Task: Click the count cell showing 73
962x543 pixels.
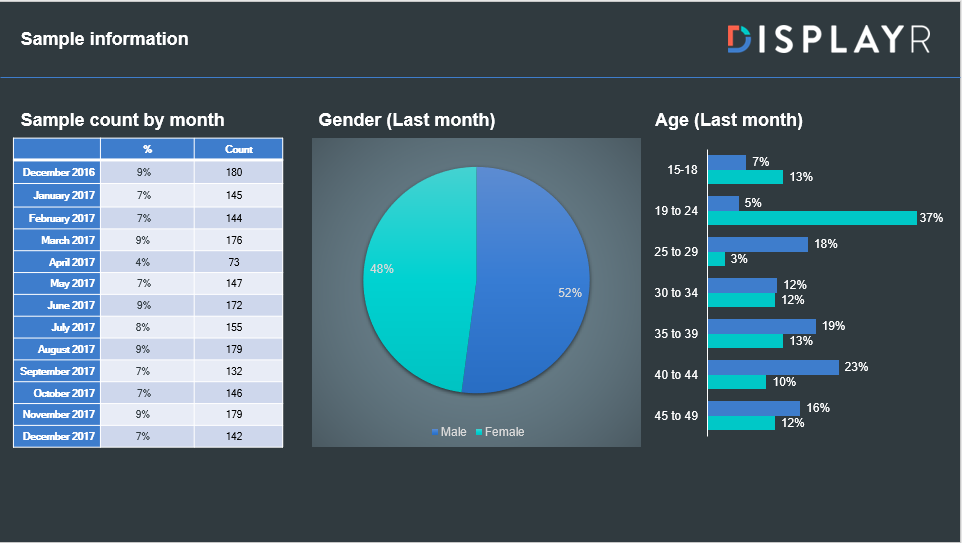Action: pyautogui.click(x=235, y=261)
